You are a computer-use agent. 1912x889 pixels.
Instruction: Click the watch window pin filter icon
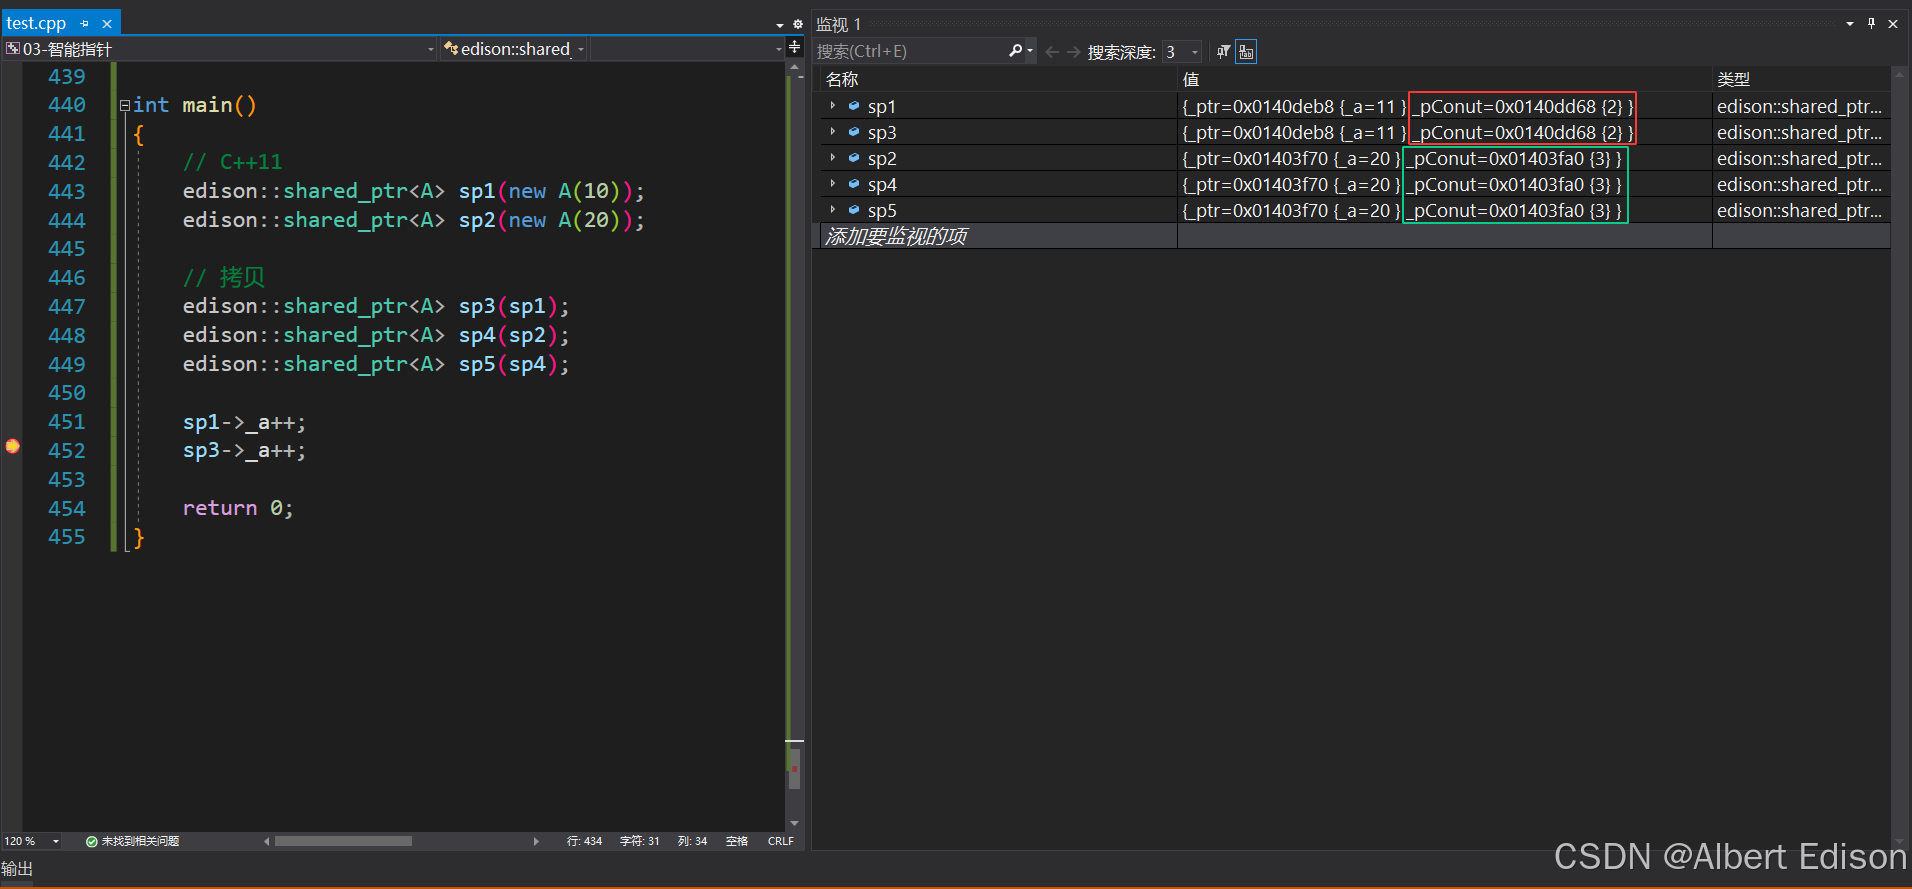point(1223,52)
